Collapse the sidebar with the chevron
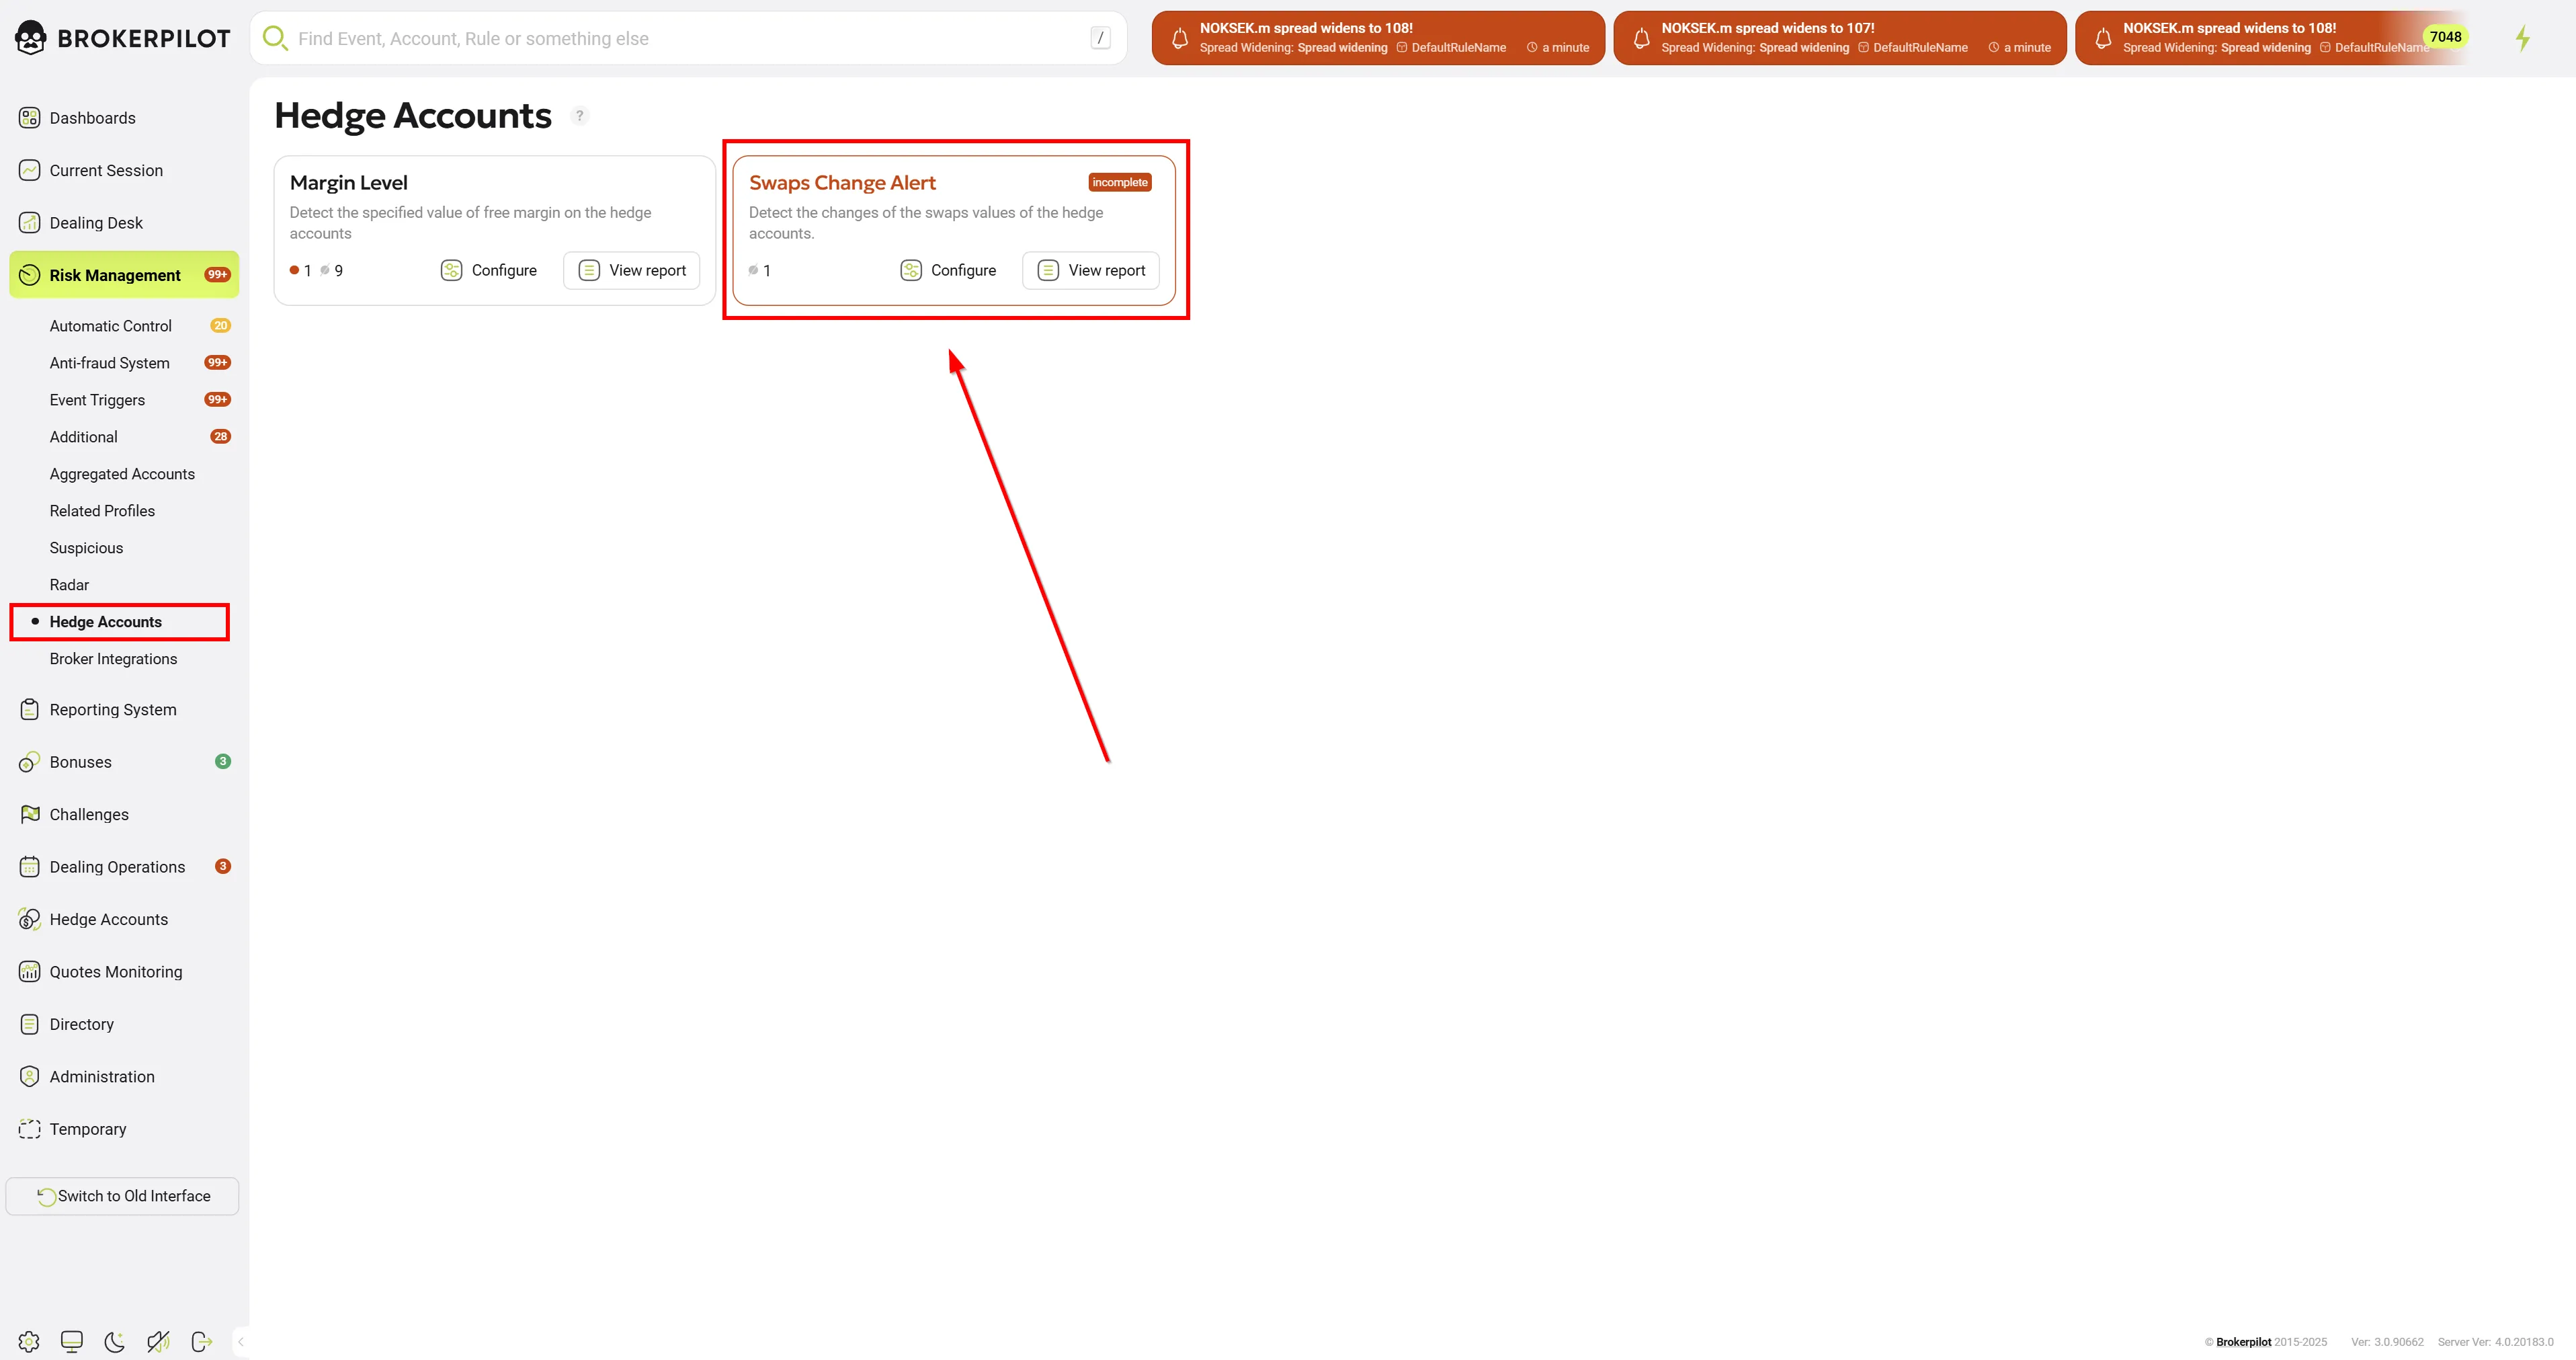 coord(241,1342)
